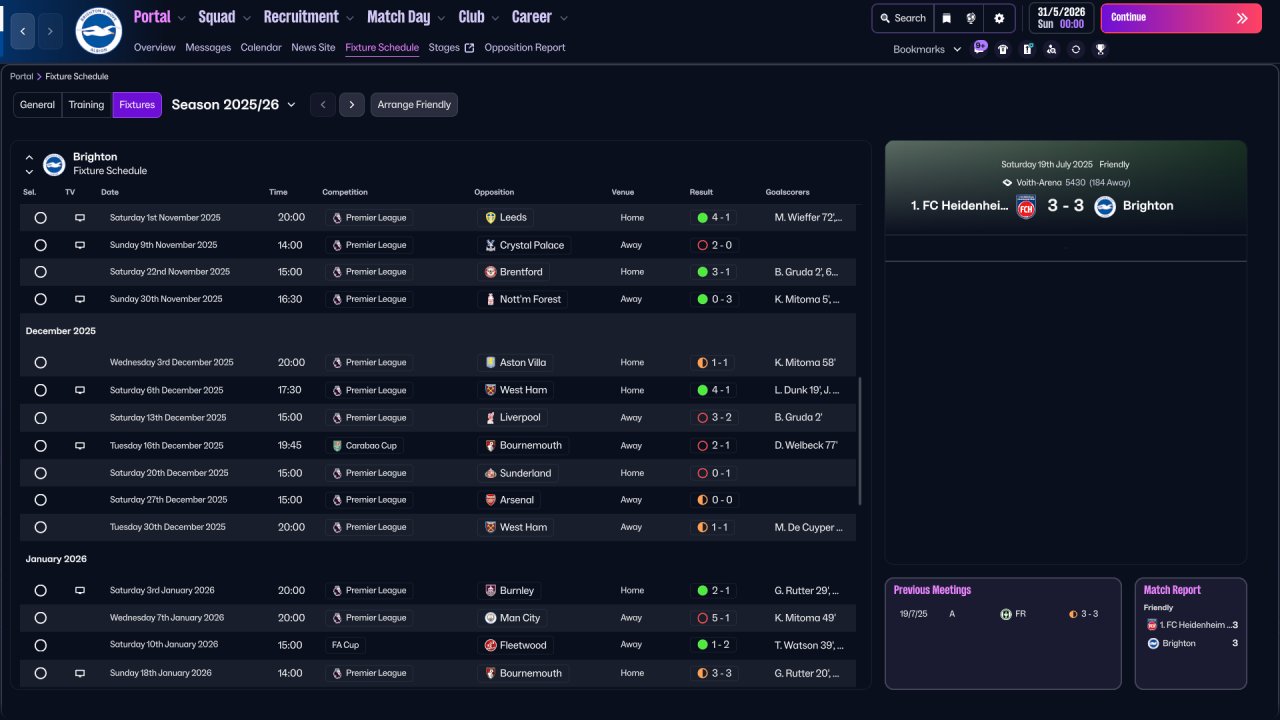
Task: Open the Messages tab
Action: tap(208, 48)
